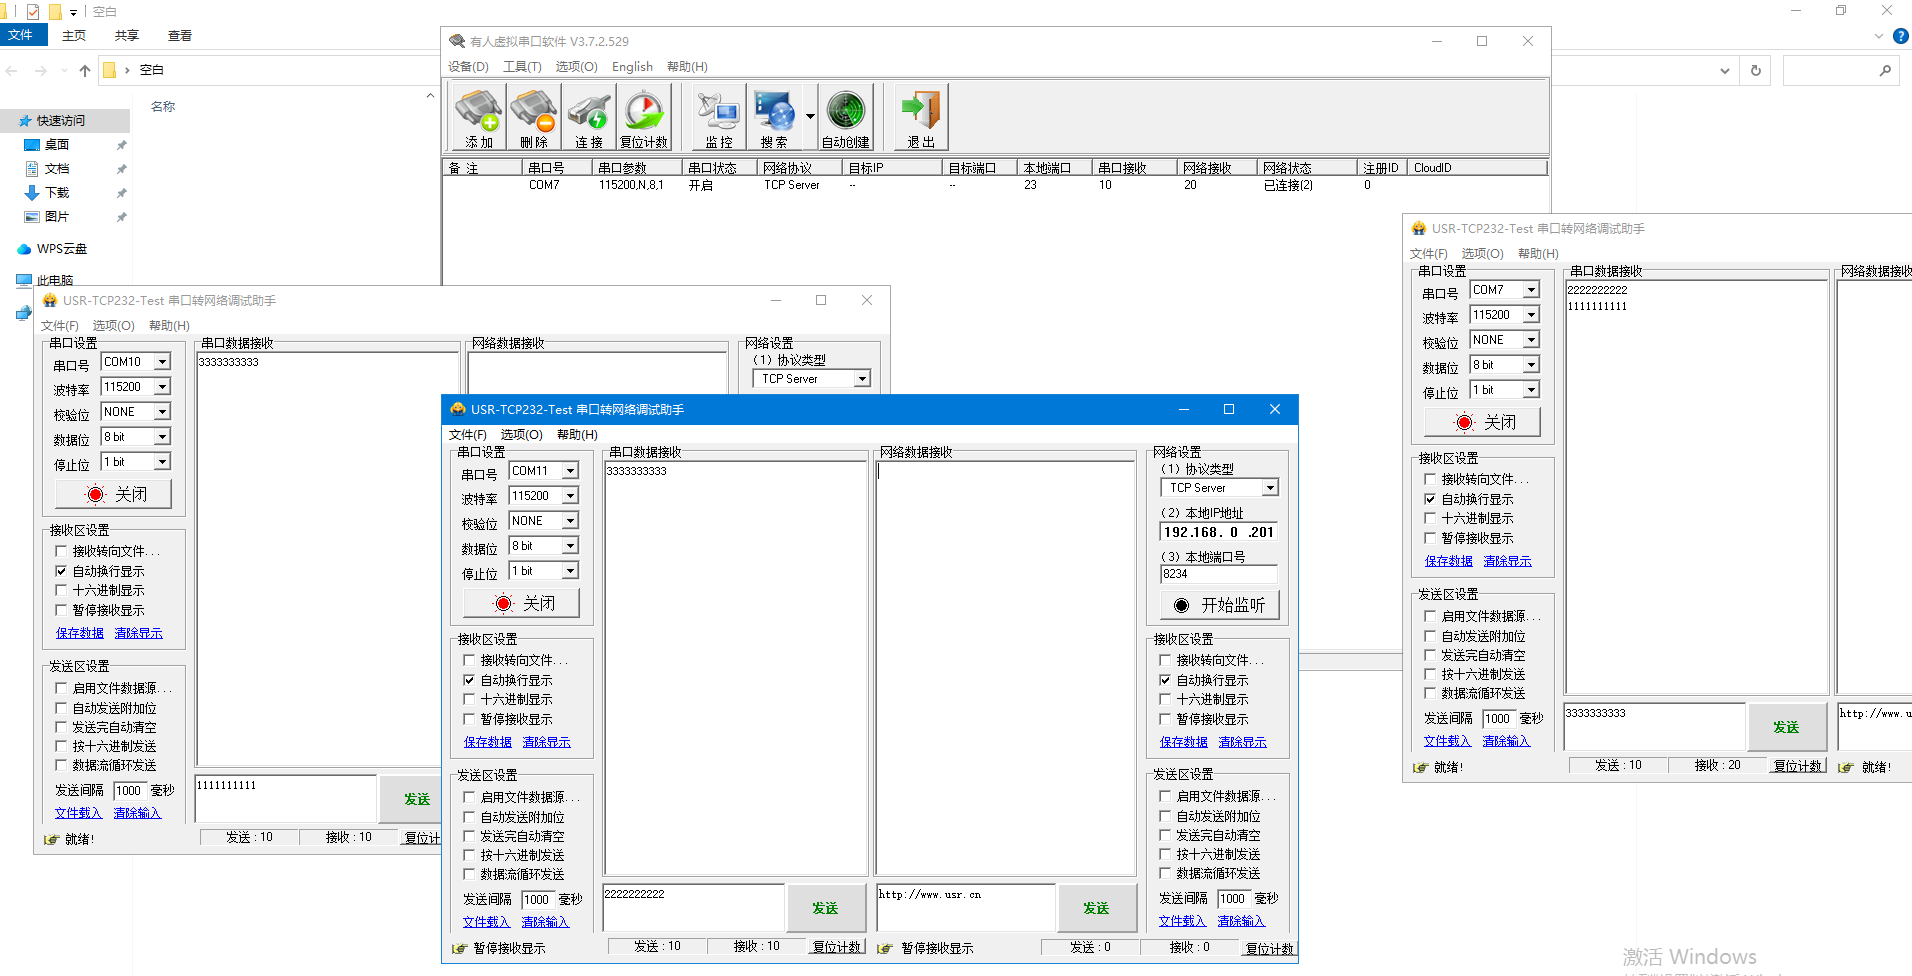This screenshot has width=1912, height=976.
Task: Click the Delete (删除) port toolbar icon
Action: 533,118
